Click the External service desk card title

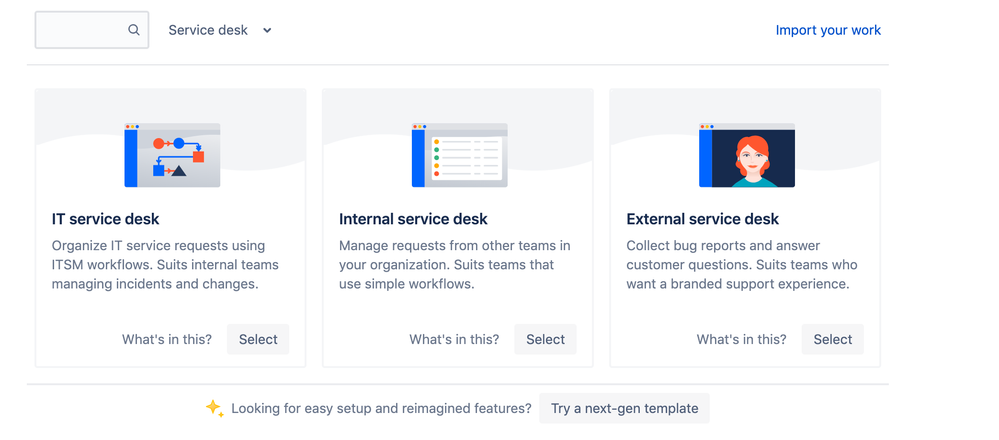[703, 219]
